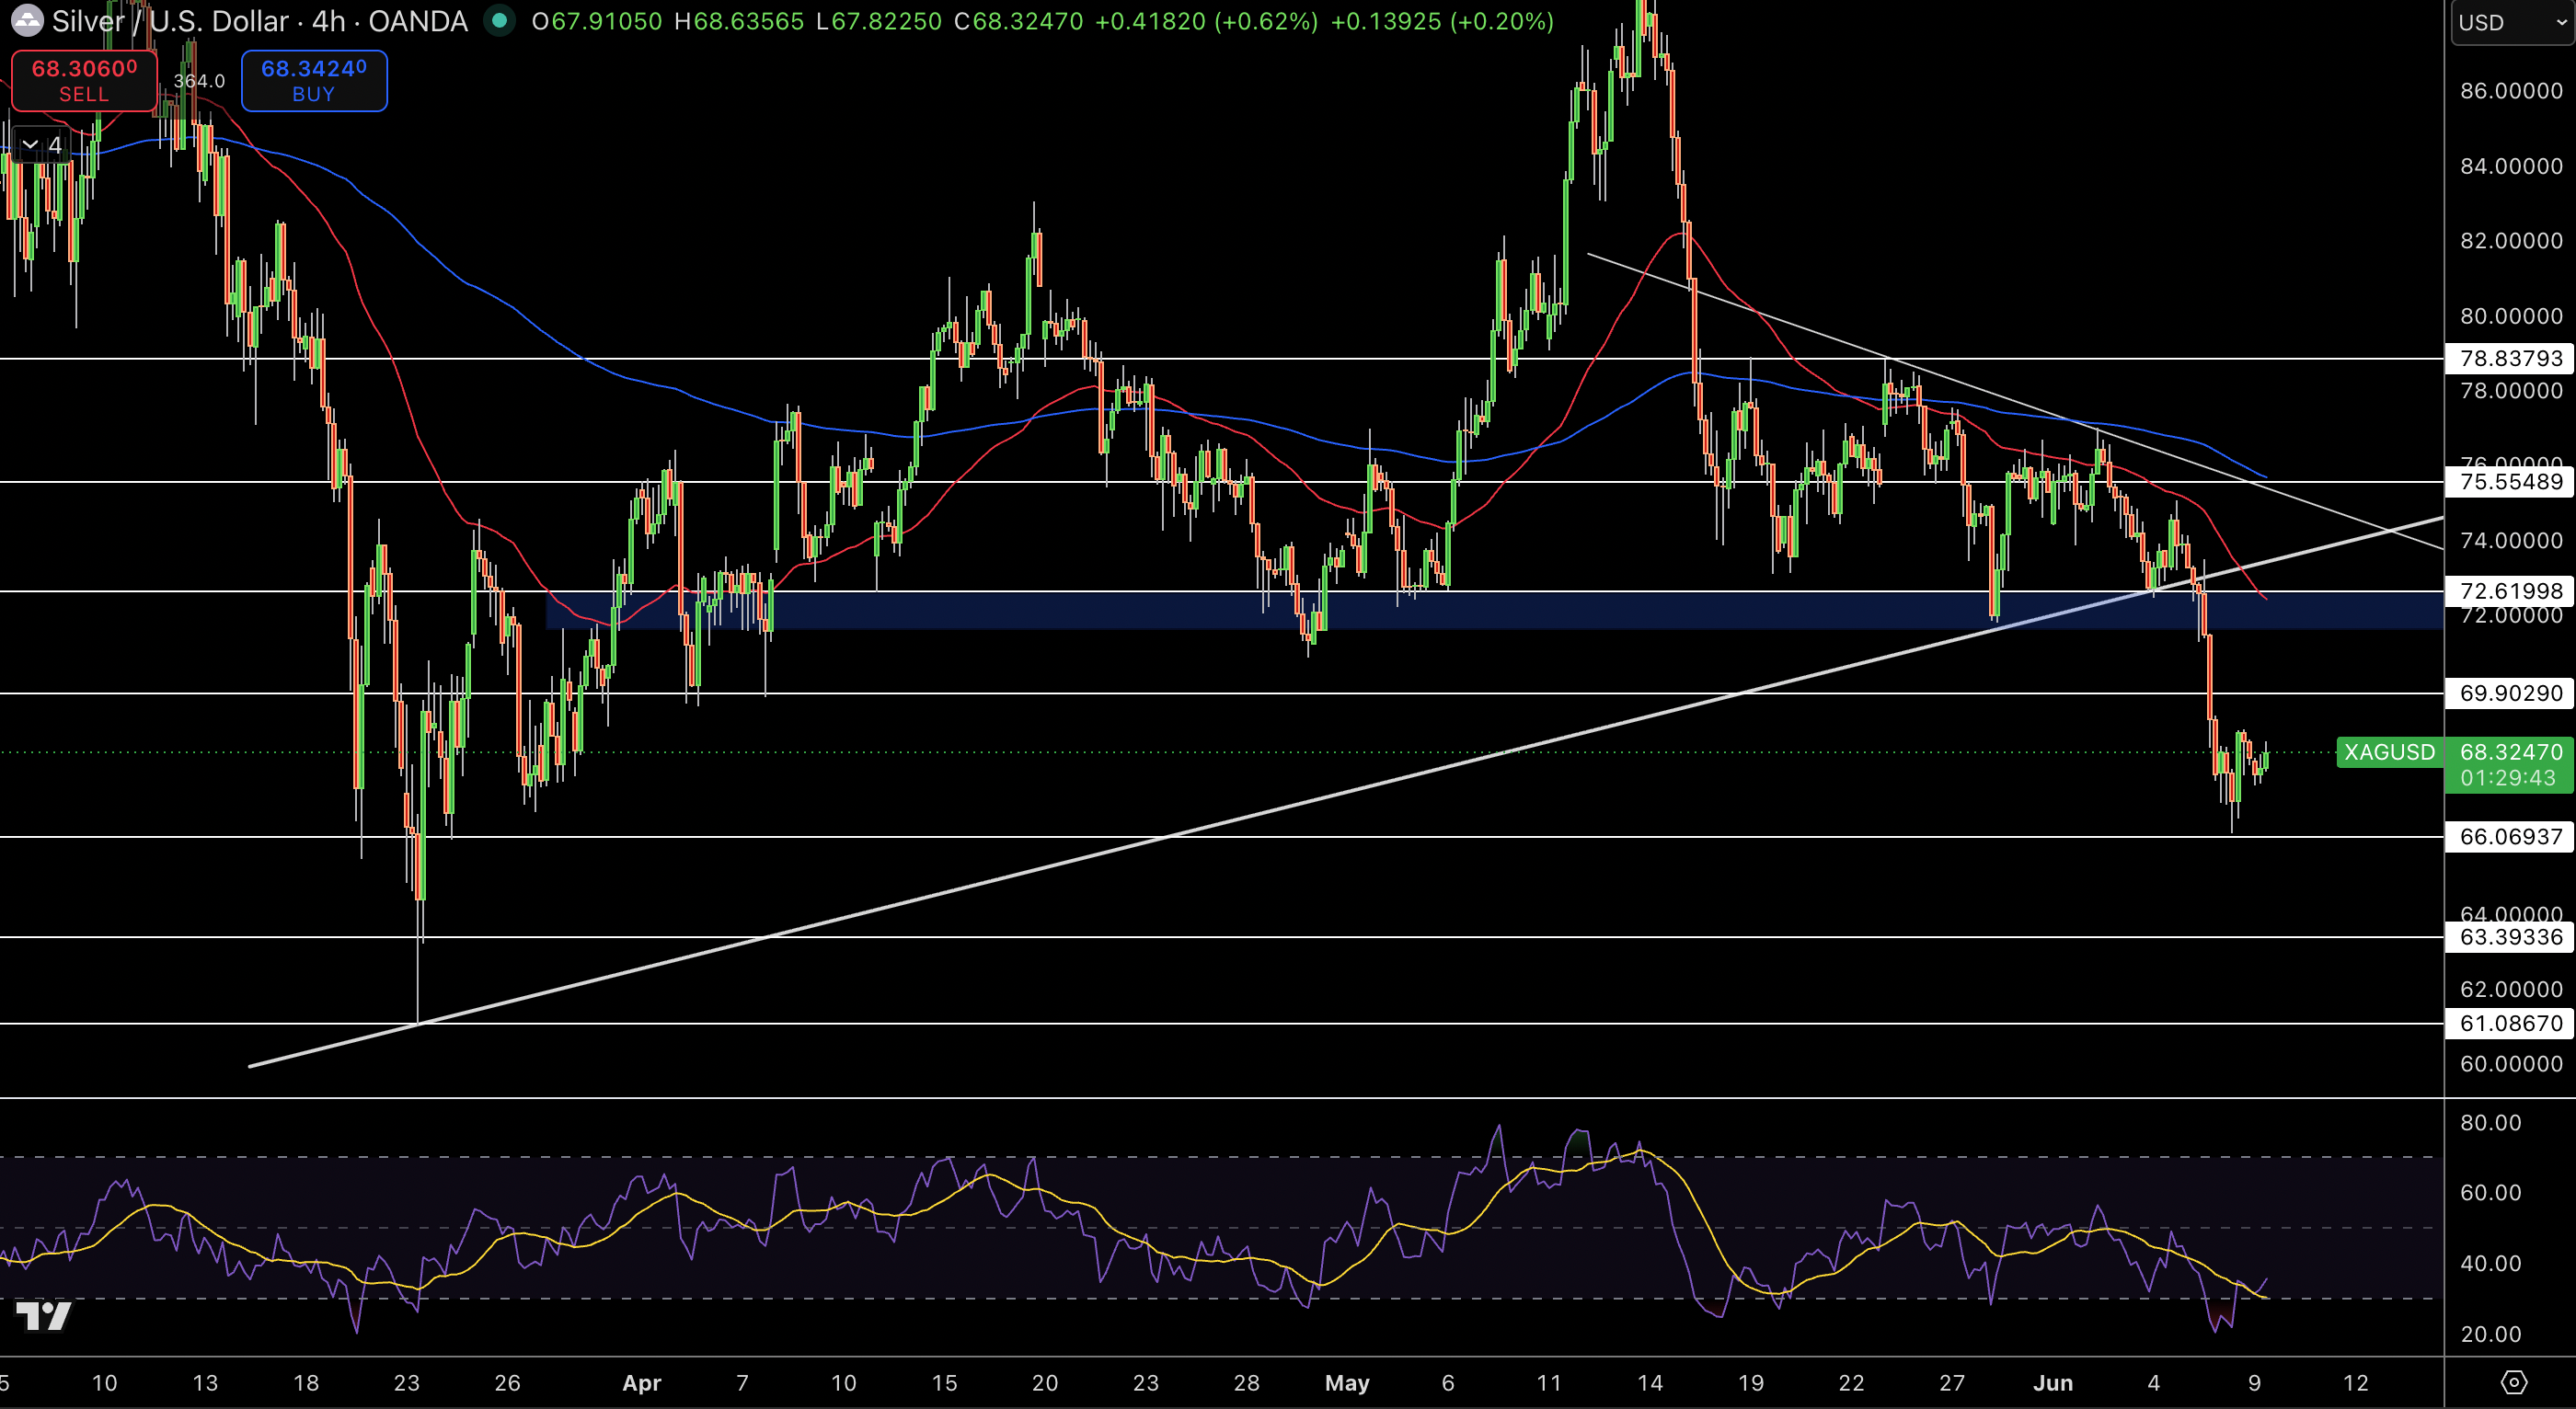
Task: Click the red SELL 68.30600 button
Action: point(84,81)
